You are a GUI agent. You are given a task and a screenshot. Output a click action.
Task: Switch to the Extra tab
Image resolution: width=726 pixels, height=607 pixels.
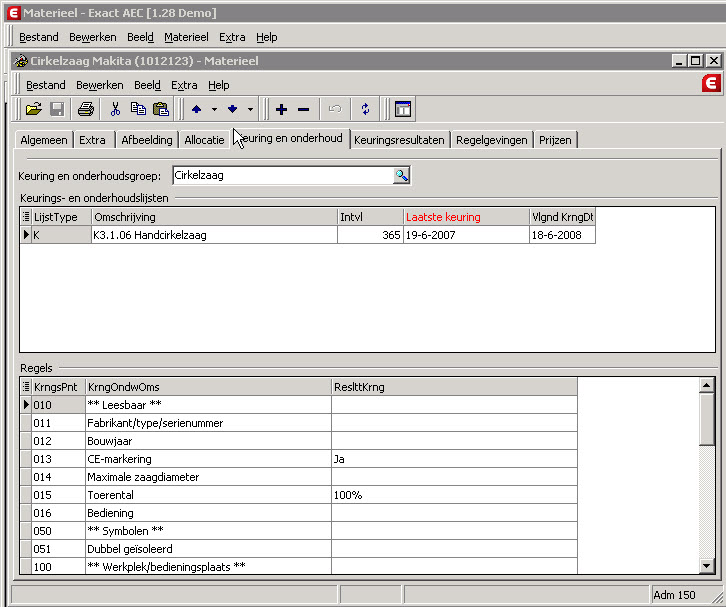tap(93, 140)
